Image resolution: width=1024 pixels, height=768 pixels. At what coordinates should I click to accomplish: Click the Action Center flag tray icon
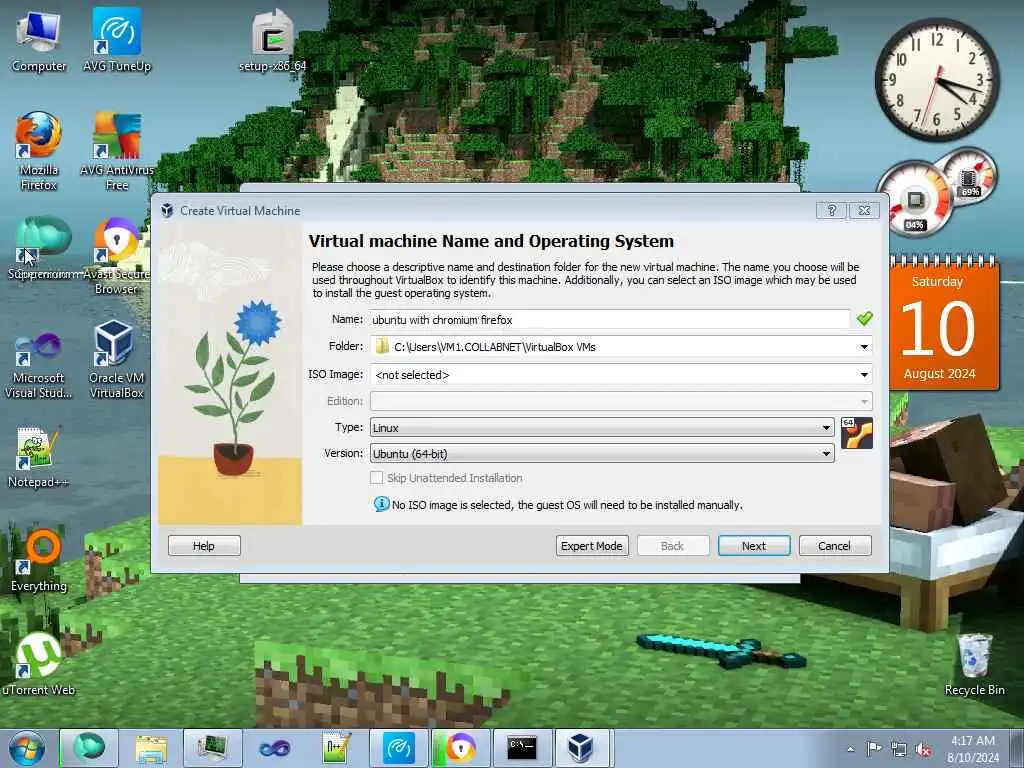(x=874, y=750)
